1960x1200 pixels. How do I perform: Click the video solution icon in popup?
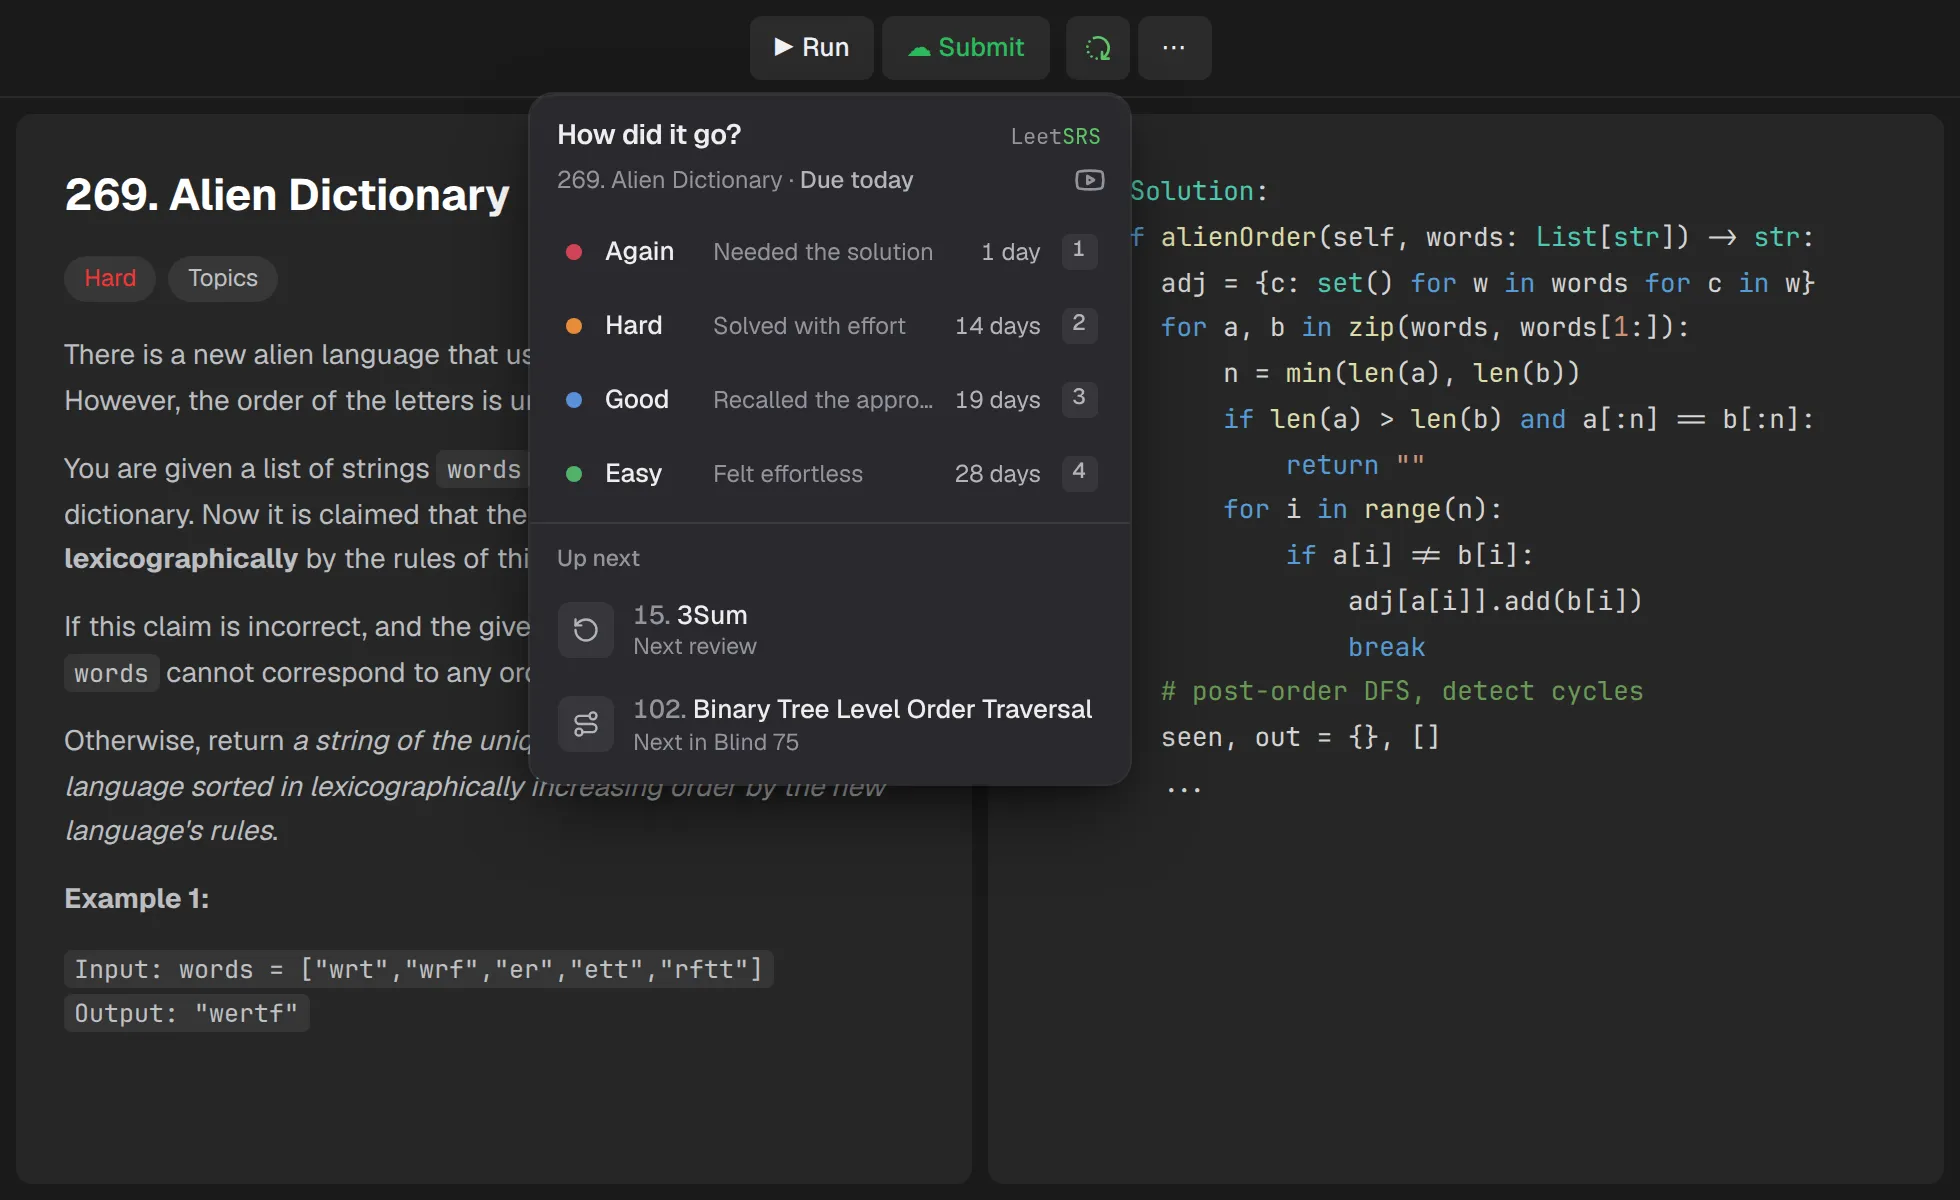1089,180
